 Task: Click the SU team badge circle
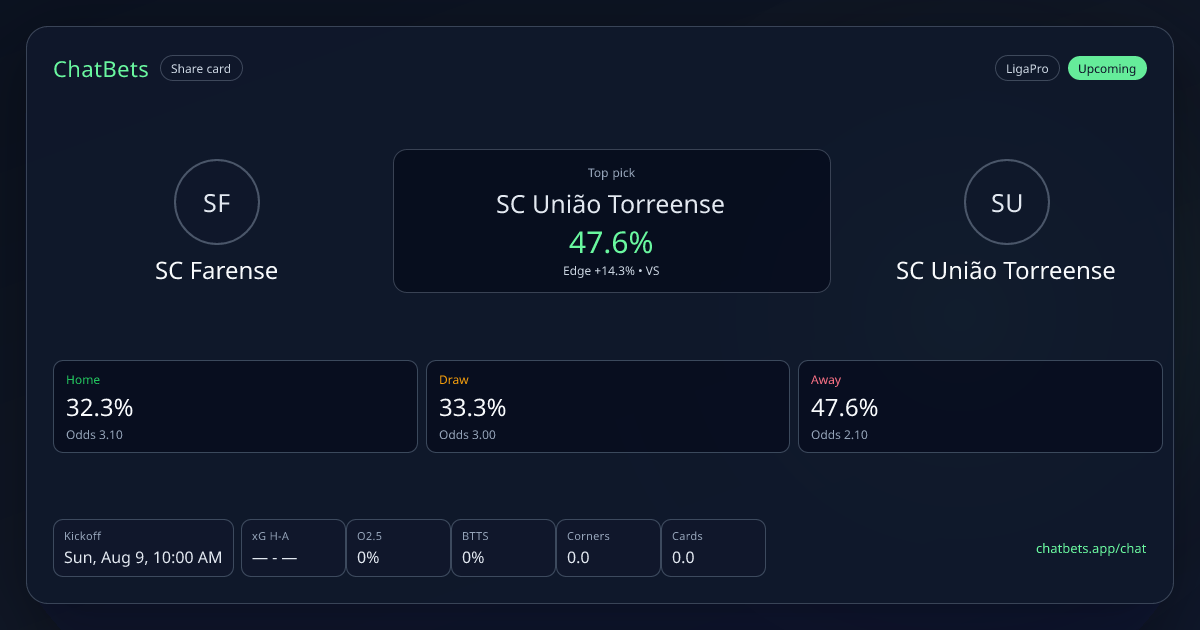tap(1007, 203)
